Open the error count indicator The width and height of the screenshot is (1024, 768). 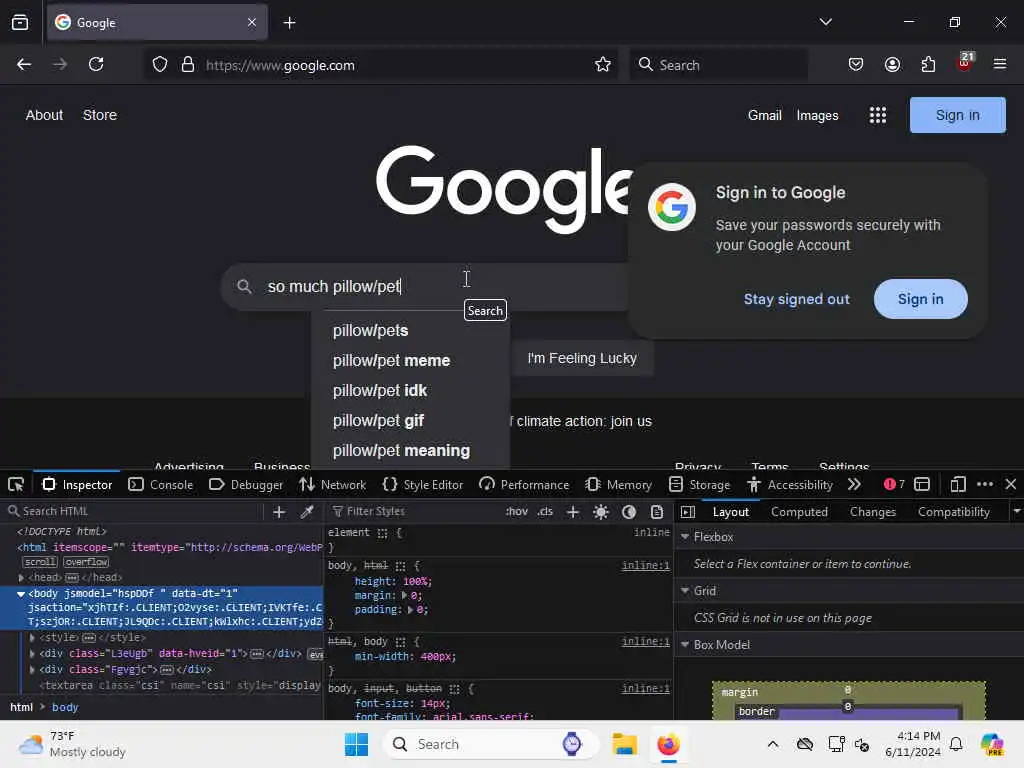(894, 485)
